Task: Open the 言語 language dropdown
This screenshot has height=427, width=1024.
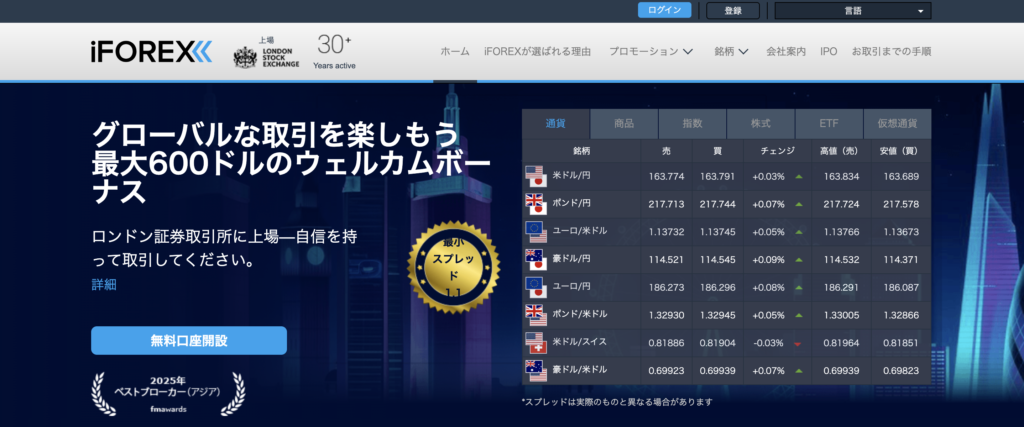Action: point(853,10)
